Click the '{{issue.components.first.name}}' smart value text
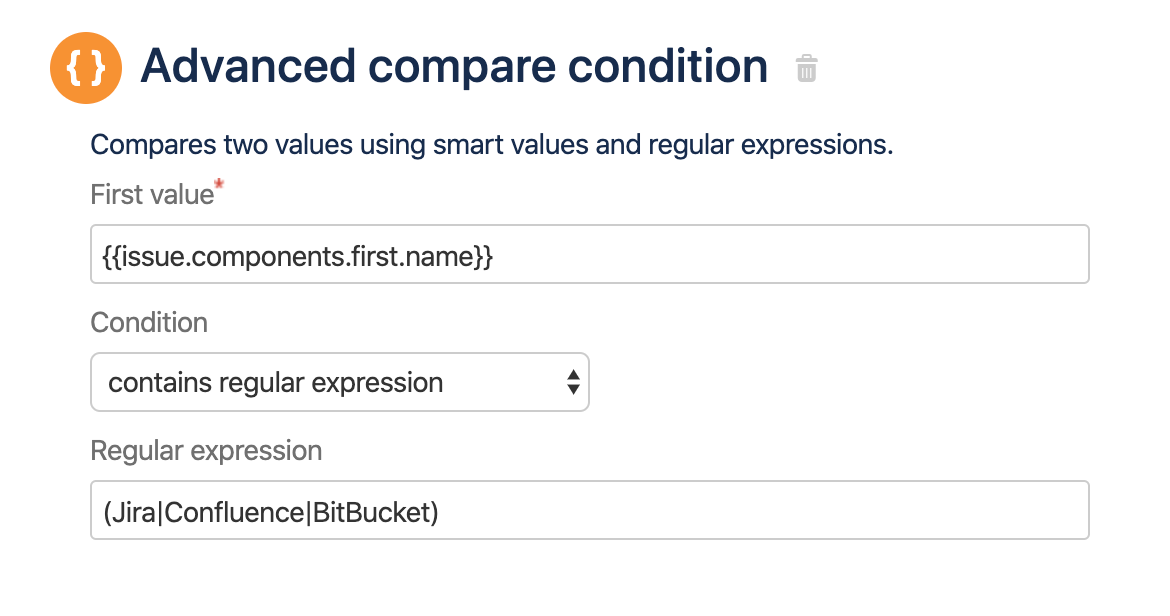Viewport: 1170px width, 616px height. click(297, 255)
